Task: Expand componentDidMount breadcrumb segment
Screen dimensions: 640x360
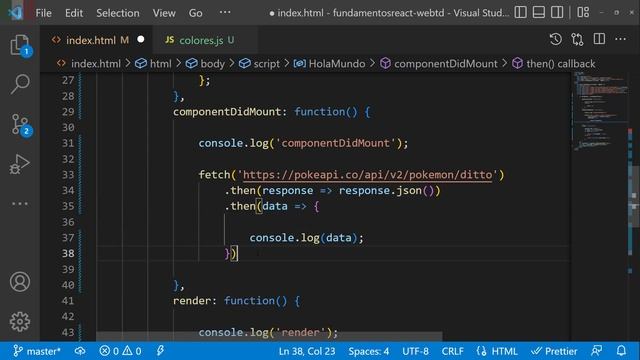Action: tap(439, 64)
